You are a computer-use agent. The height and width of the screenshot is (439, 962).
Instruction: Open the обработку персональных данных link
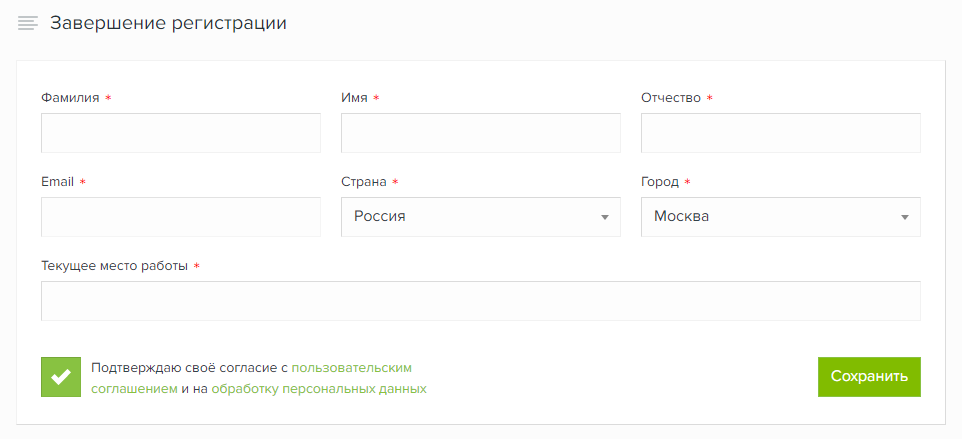(x=319, y=388)
